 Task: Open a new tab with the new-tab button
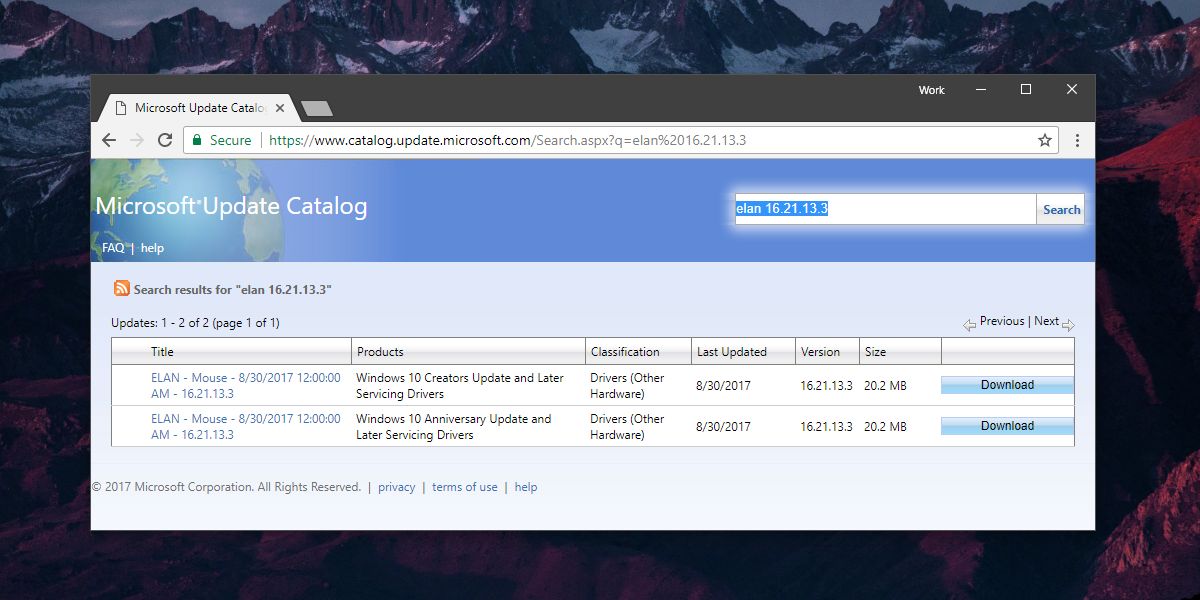click(x=316, y=108)
